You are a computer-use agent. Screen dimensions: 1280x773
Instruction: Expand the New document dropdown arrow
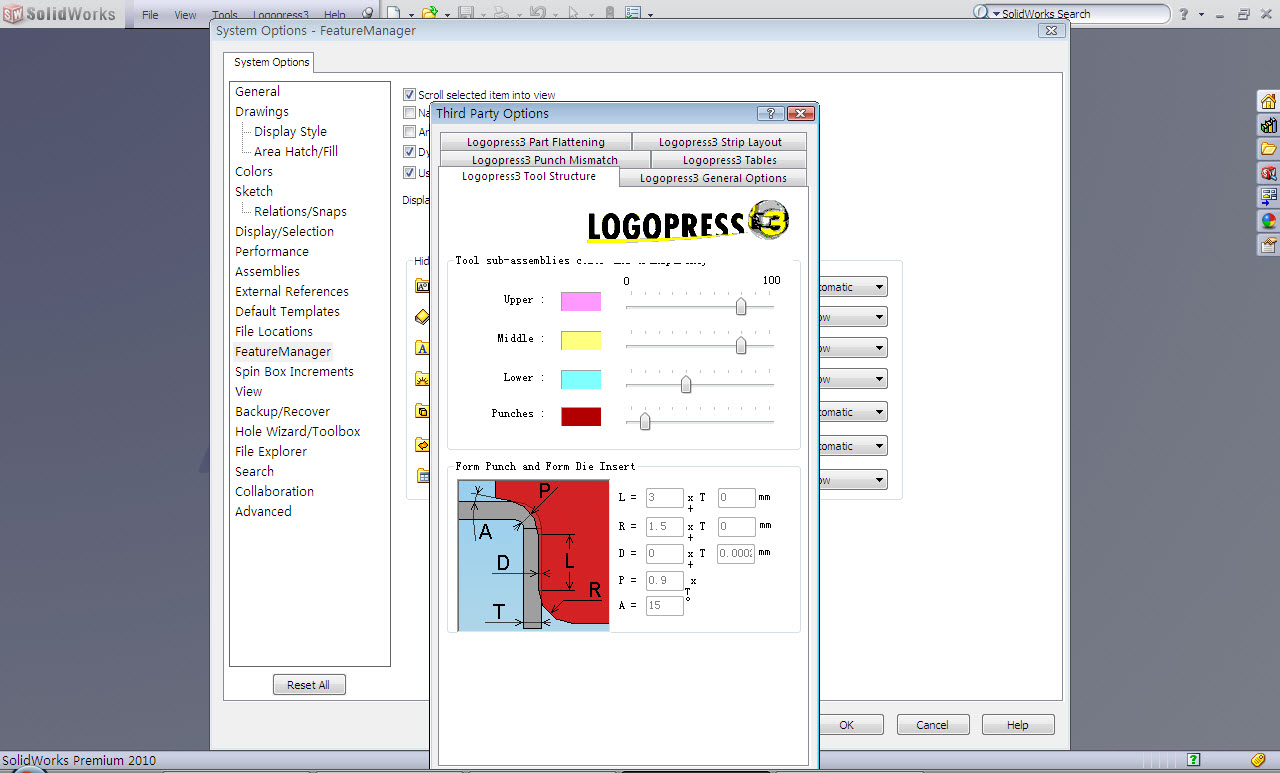[x=411, y=15]
